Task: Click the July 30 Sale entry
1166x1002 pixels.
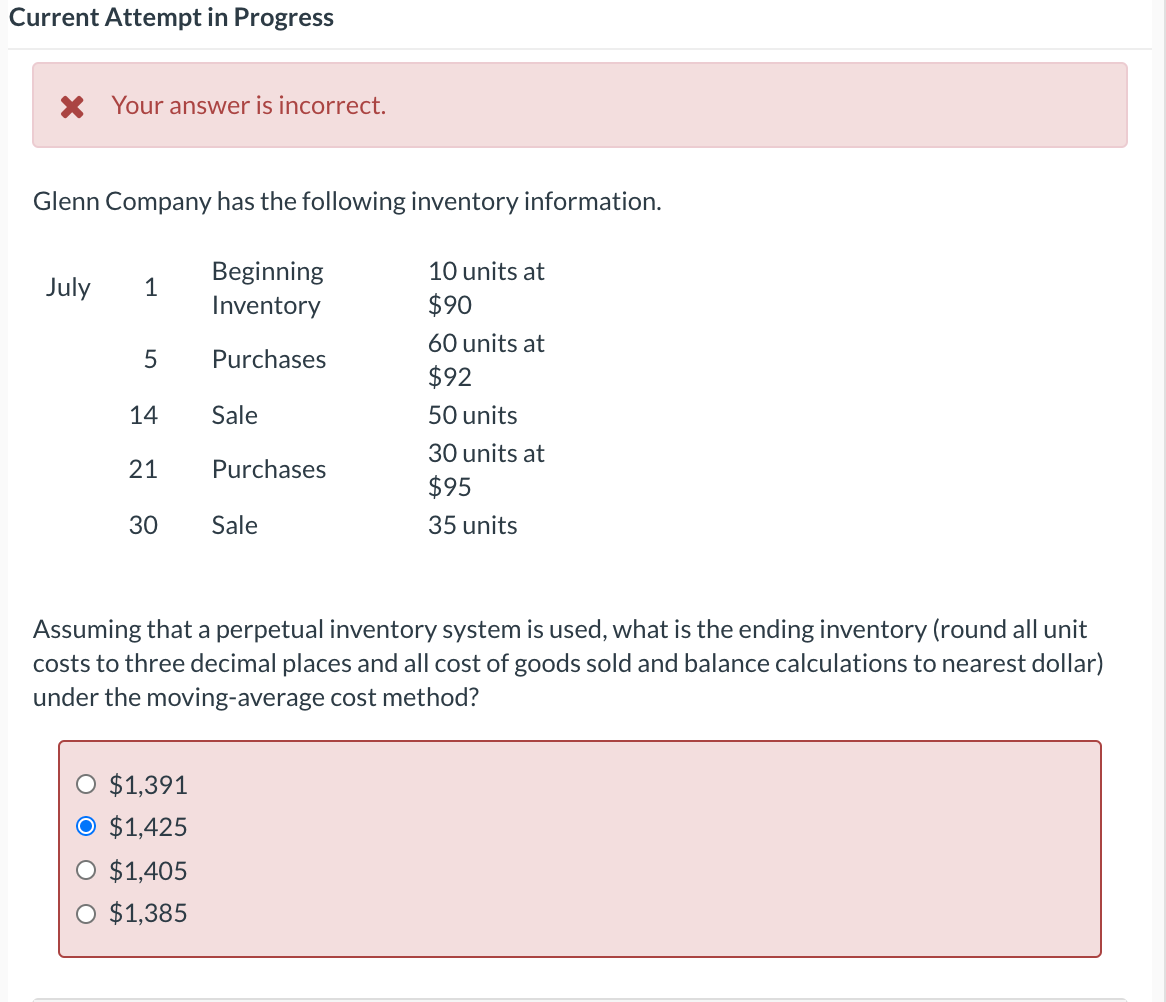Action: pyautogui.click(x=234, y=524)
